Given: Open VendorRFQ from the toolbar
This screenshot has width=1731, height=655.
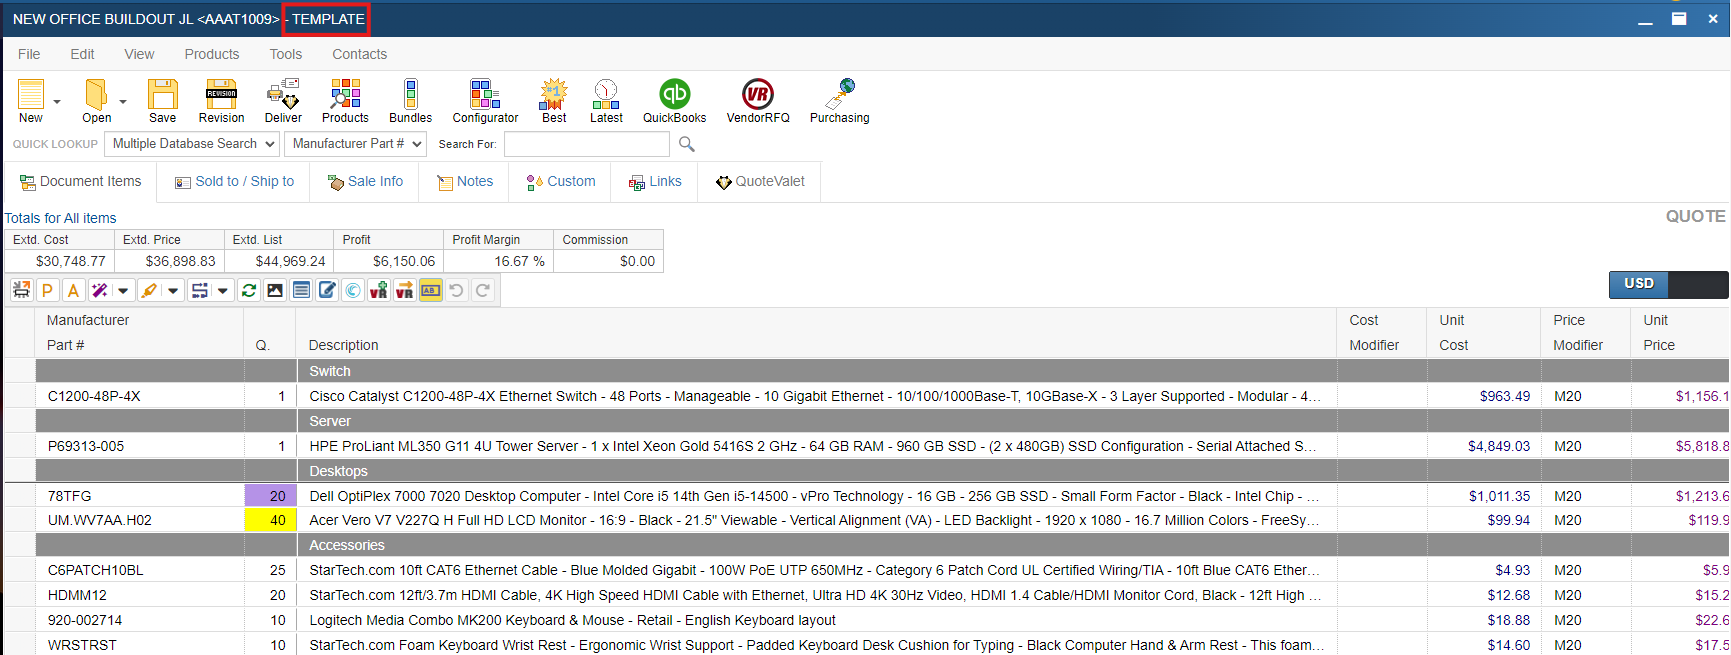Looking at the screenshot, I should [x=757, y=100].
